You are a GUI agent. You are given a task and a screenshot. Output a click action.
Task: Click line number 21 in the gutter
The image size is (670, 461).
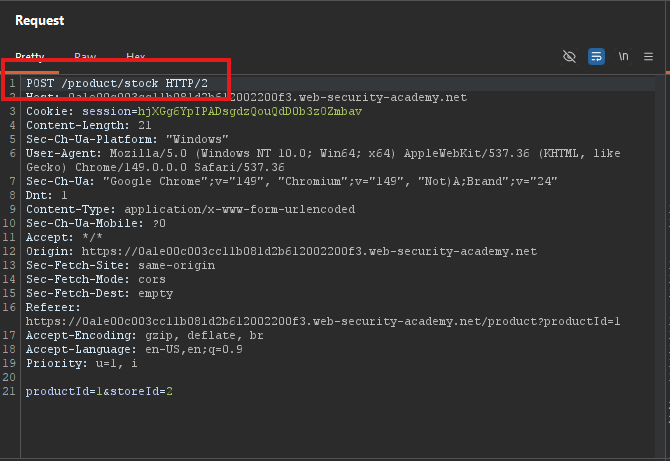[x=9, y=391]
